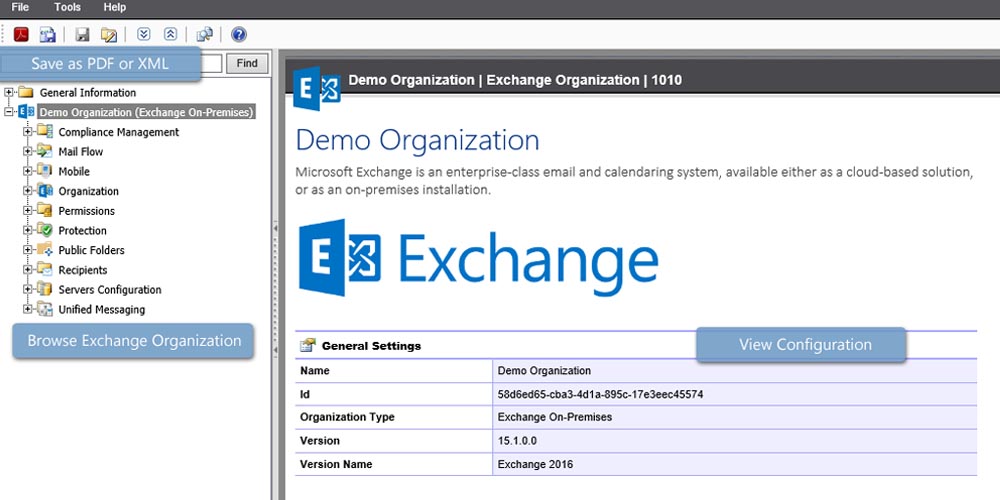The width and height of the screenshot is (1000, 500).
Task: Click the large Exchange logo image
Action: tap(478, 258)
